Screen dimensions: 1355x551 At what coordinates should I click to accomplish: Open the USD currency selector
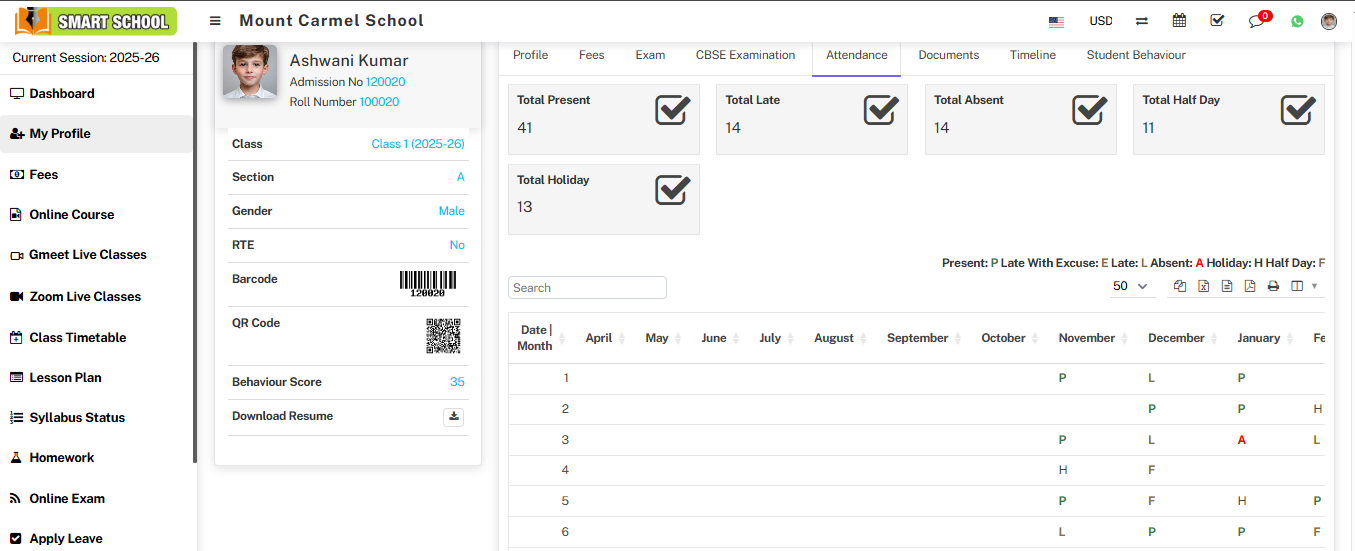click(1100, 21)
